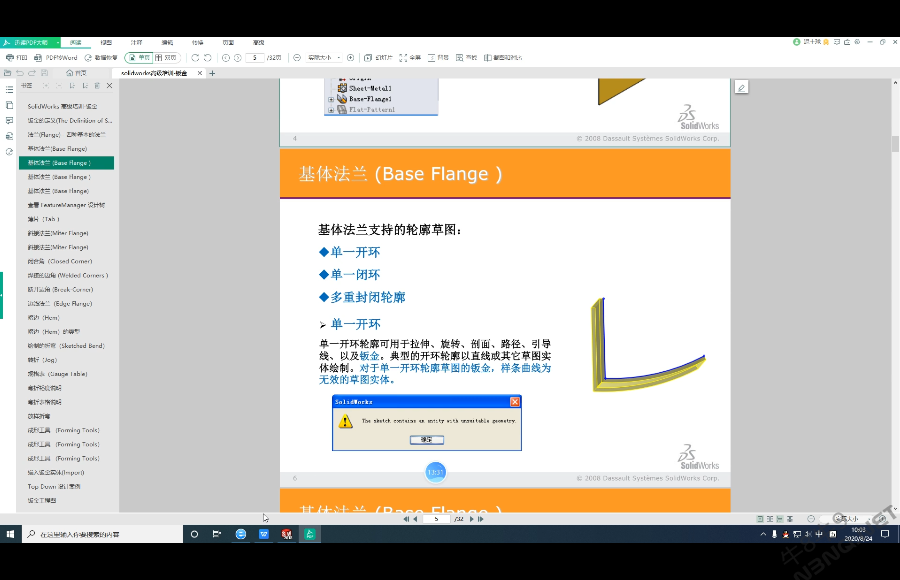
Task: Open the Closed Corner bookmark
Action: tap(60, 261)
